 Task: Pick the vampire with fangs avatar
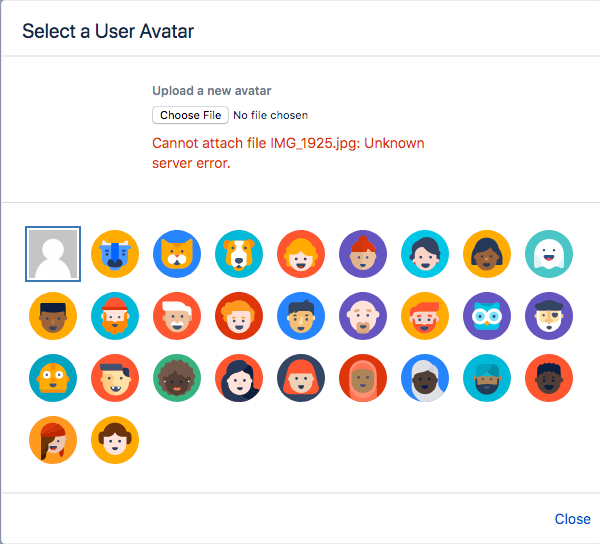115,378
